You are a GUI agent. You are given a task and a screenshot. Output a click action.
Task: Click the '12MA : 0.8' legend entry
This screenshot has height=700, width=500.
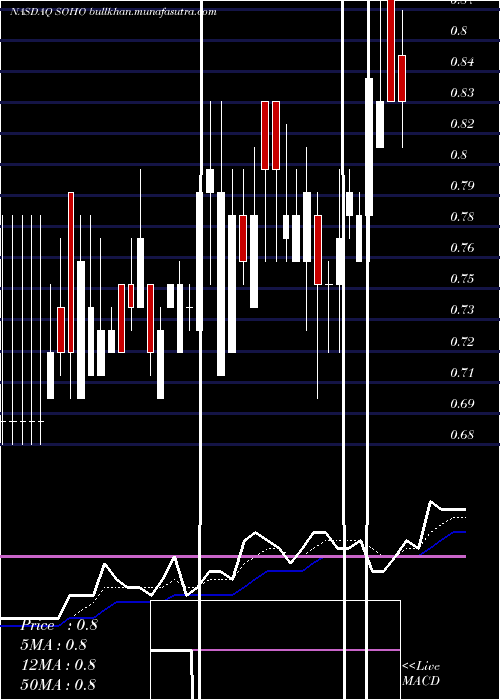point(58,665)
